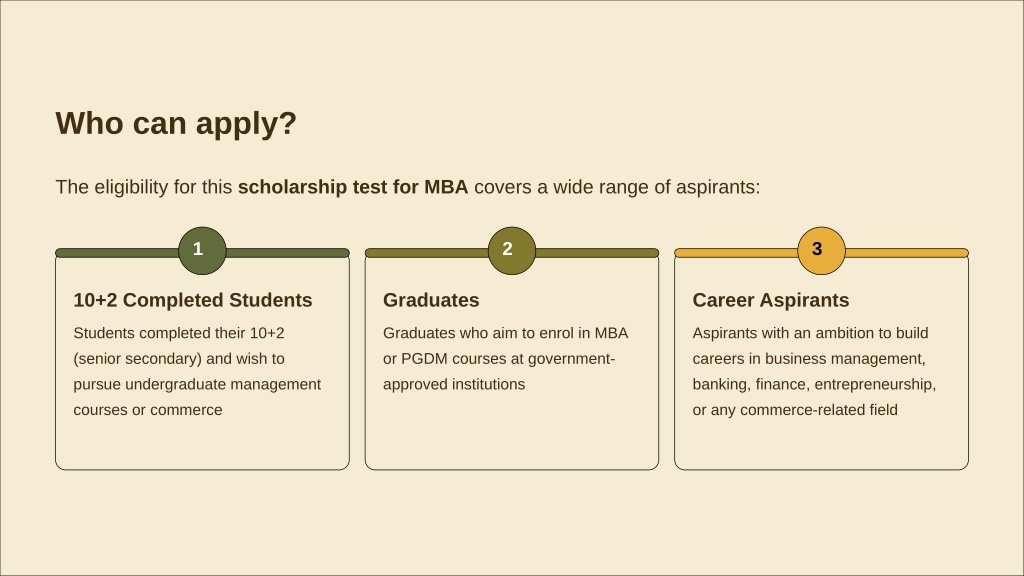Click the 'Graduates who aim to enrol' paragraph
The image size is (1024, 576).
(x=505, y=359)
